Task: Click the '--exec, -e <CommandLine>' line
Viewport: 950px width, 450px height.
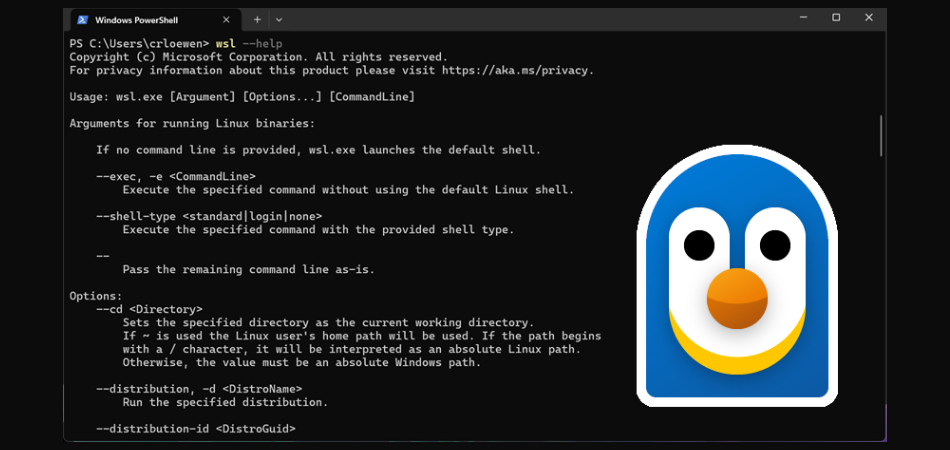Action: 176,176
